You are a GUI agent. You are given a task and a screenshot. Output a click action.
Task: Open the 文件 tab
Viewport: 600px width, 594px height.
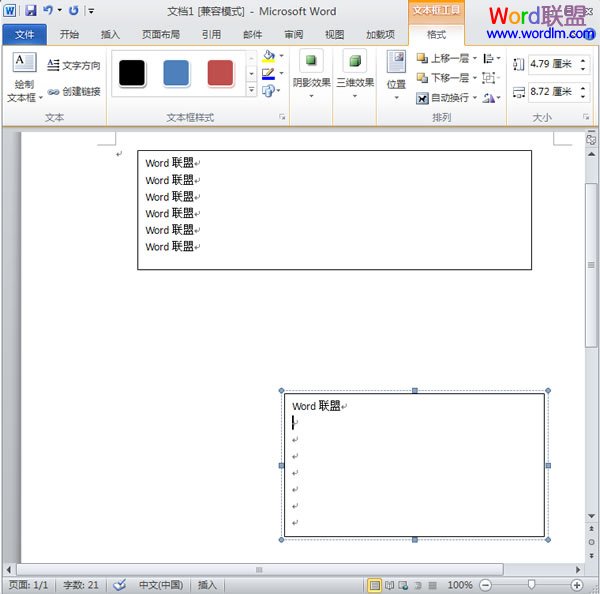click(x=24, y=35)
